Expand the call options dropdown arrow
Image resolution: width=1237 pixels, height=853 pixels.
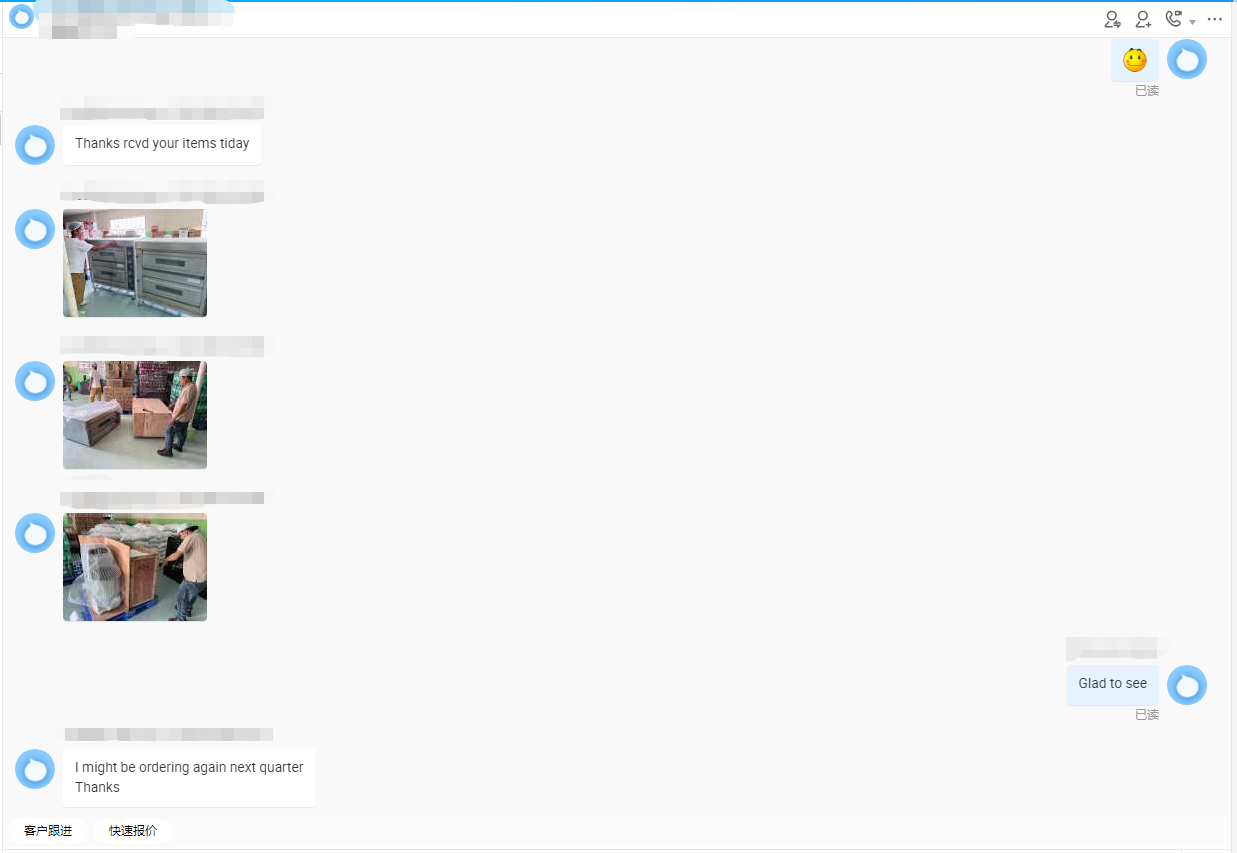point(1192,22)
